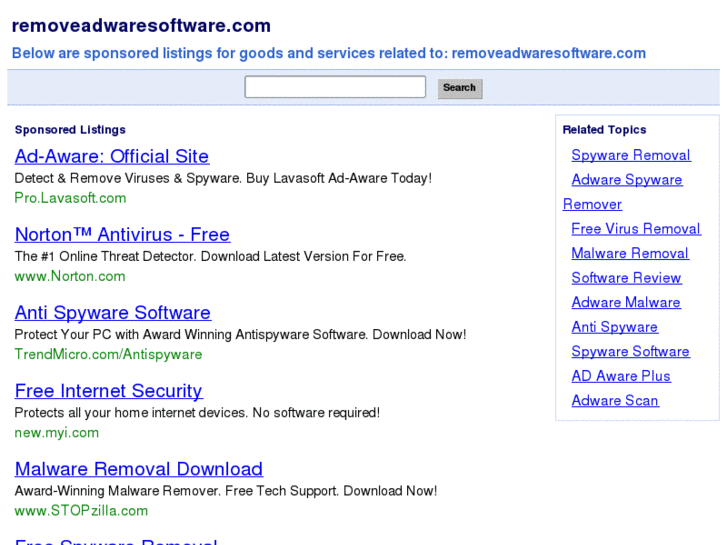The height and width of the screenshot is (545, 727).
Task: Select the Spyware Removal related topic
Action: pos(631,155)
